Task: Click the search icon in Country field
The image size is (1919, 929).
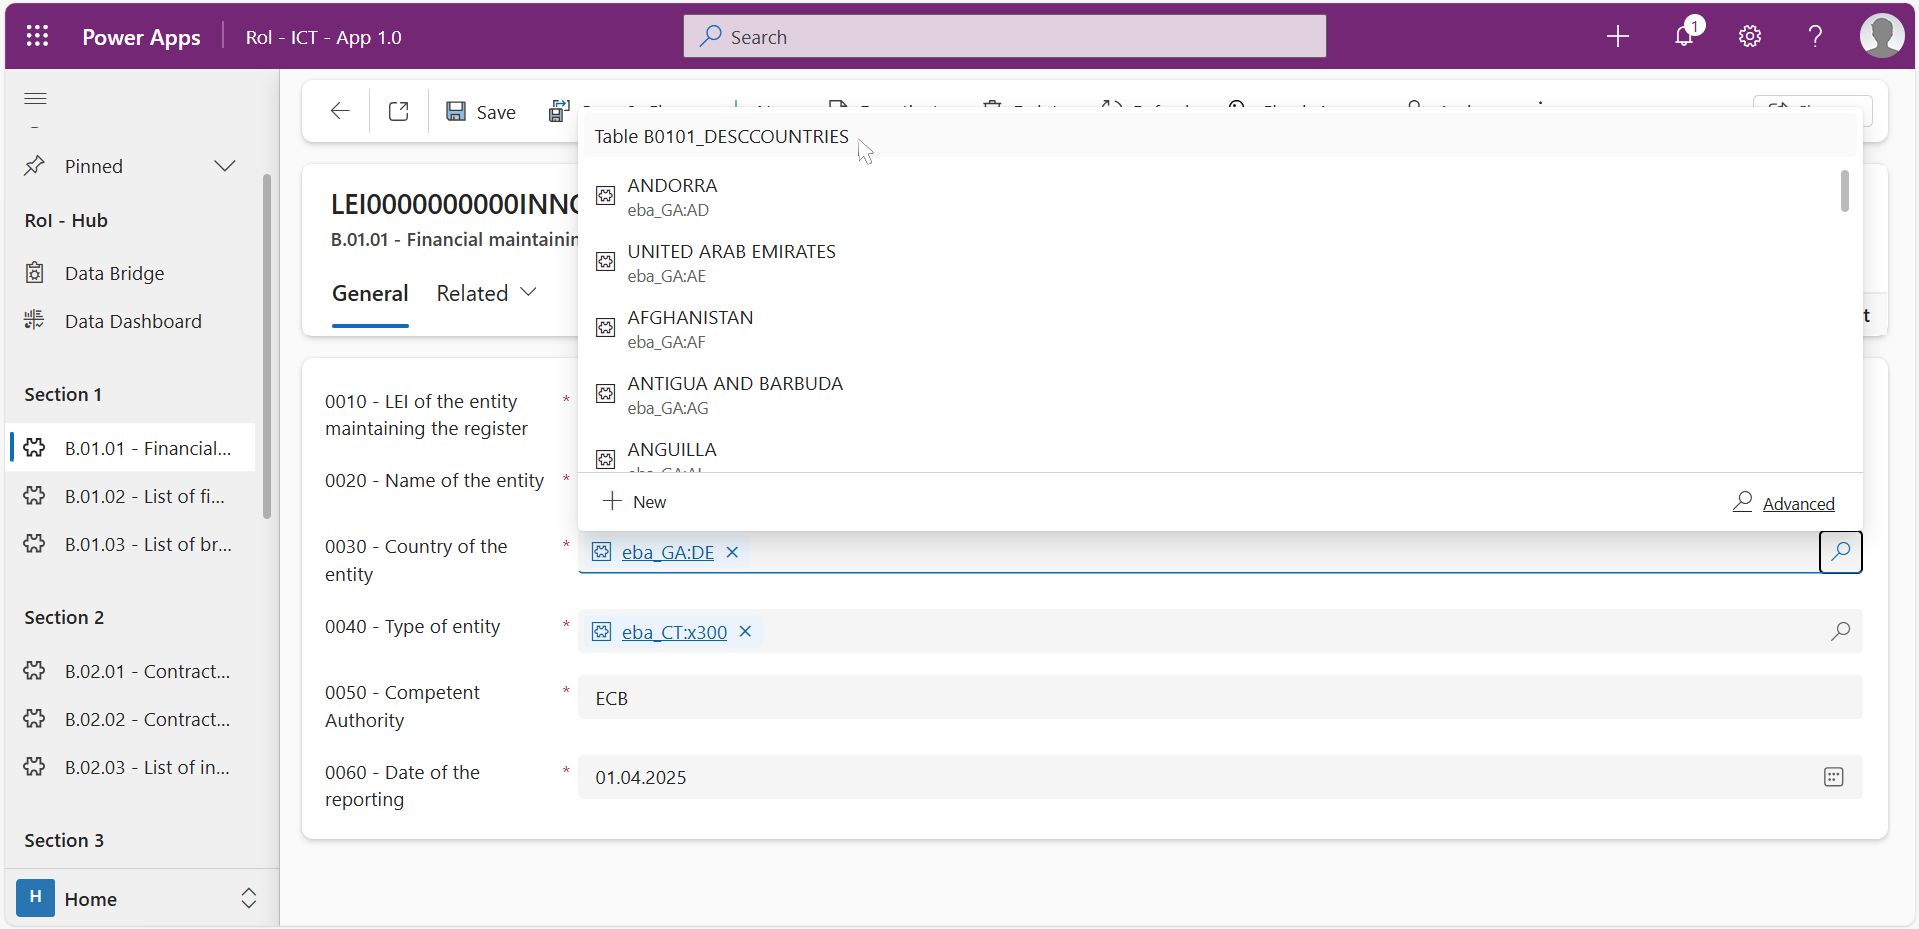Action: [1840, 552]
